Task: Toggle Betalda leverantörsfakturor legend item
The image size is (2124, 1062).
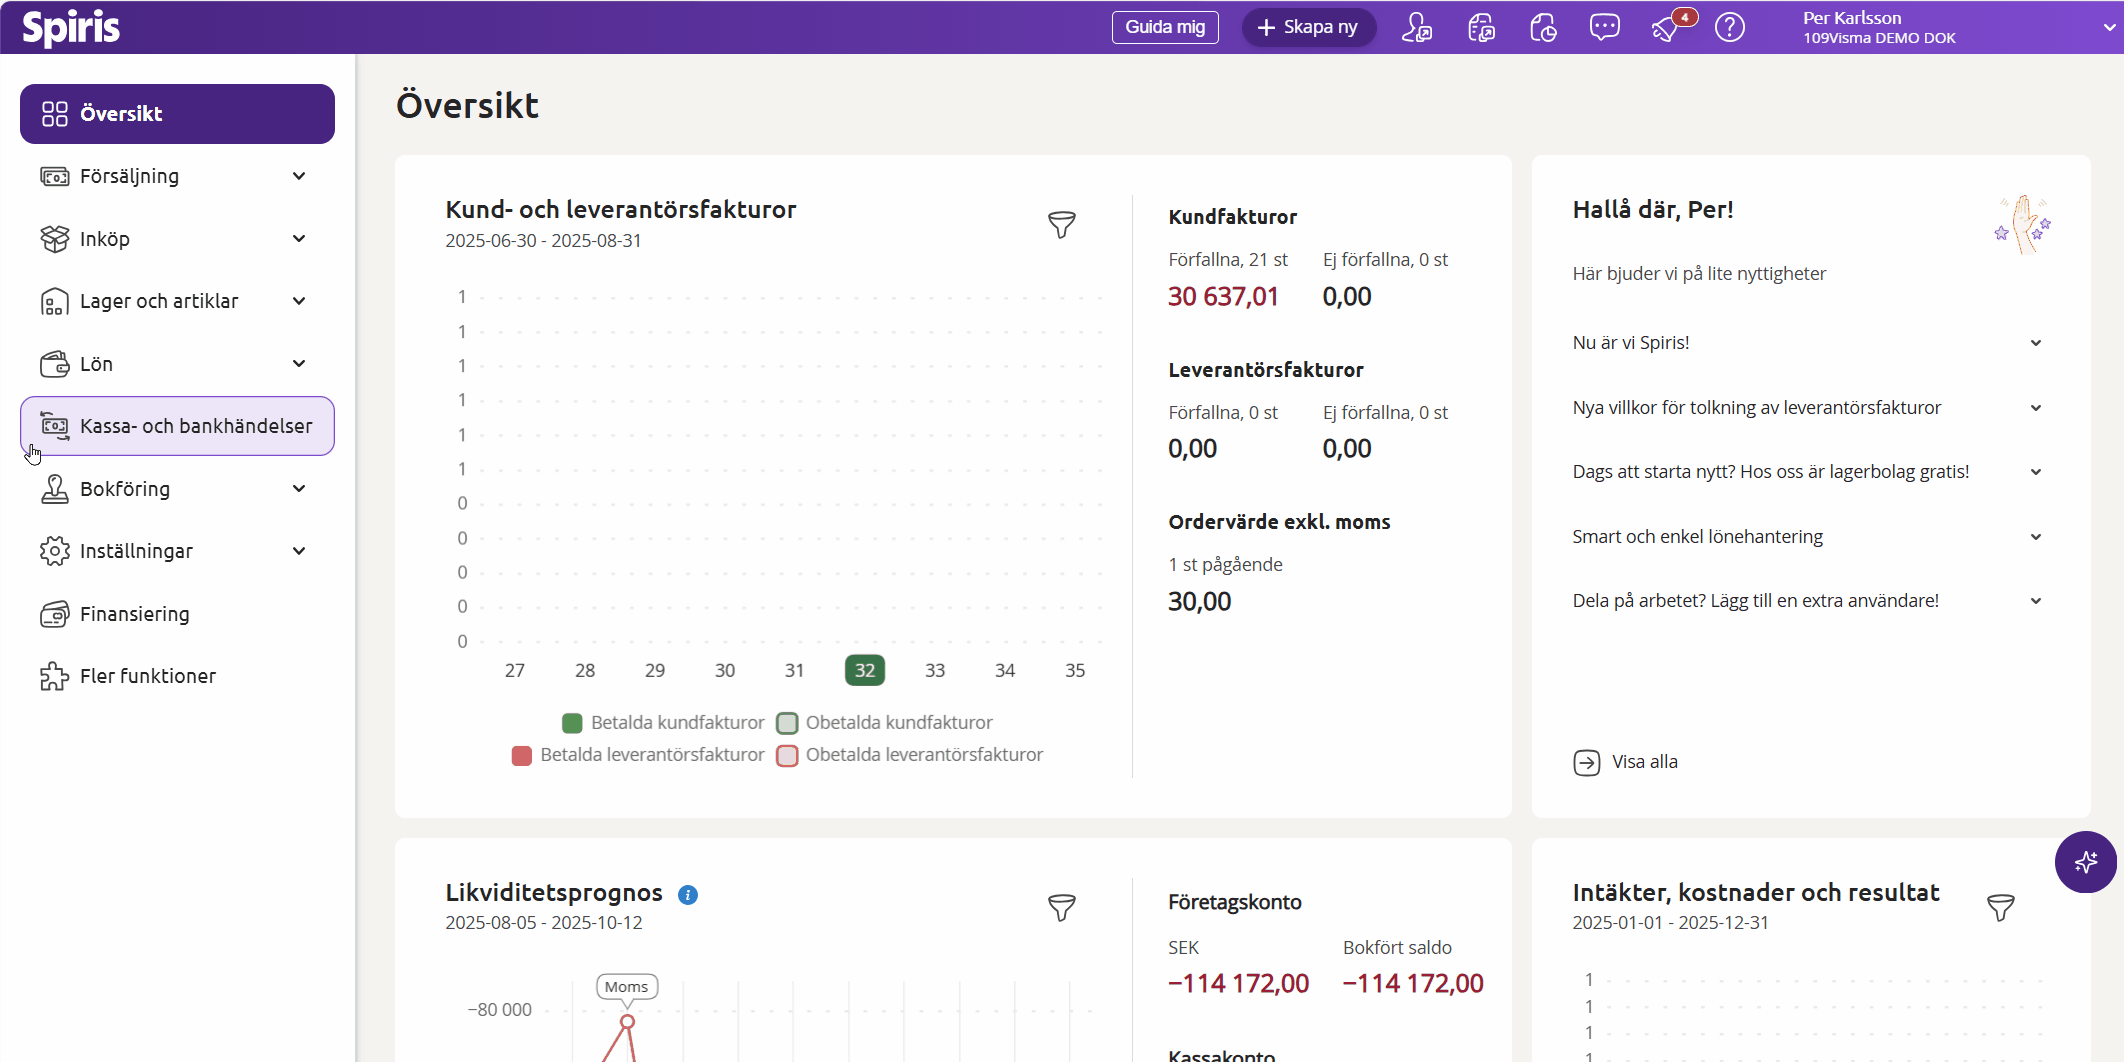Action: tap(638, 755)
